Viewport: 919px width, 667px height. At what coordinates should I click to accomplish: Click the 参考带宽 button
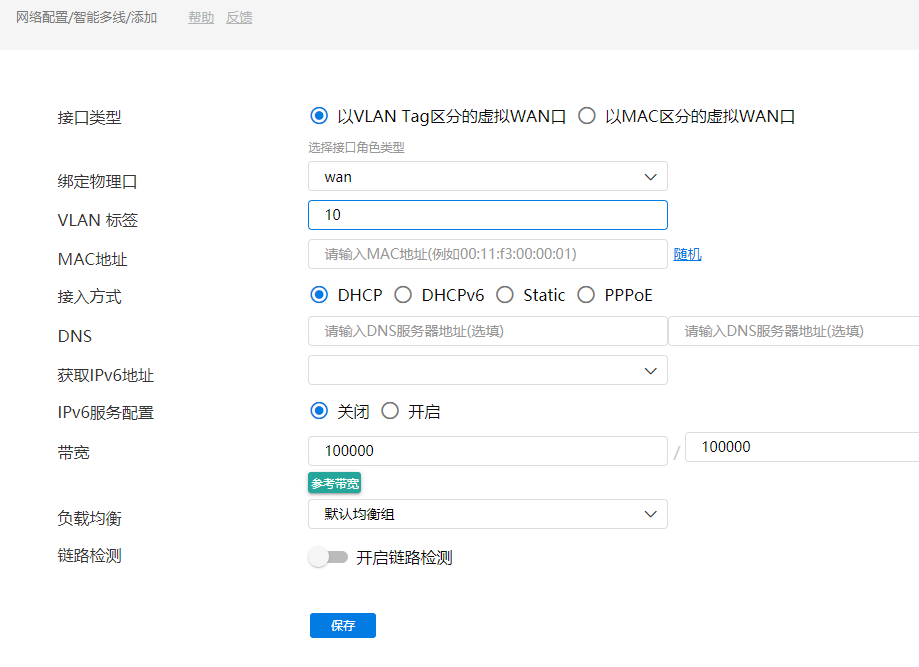pos(334,483)
